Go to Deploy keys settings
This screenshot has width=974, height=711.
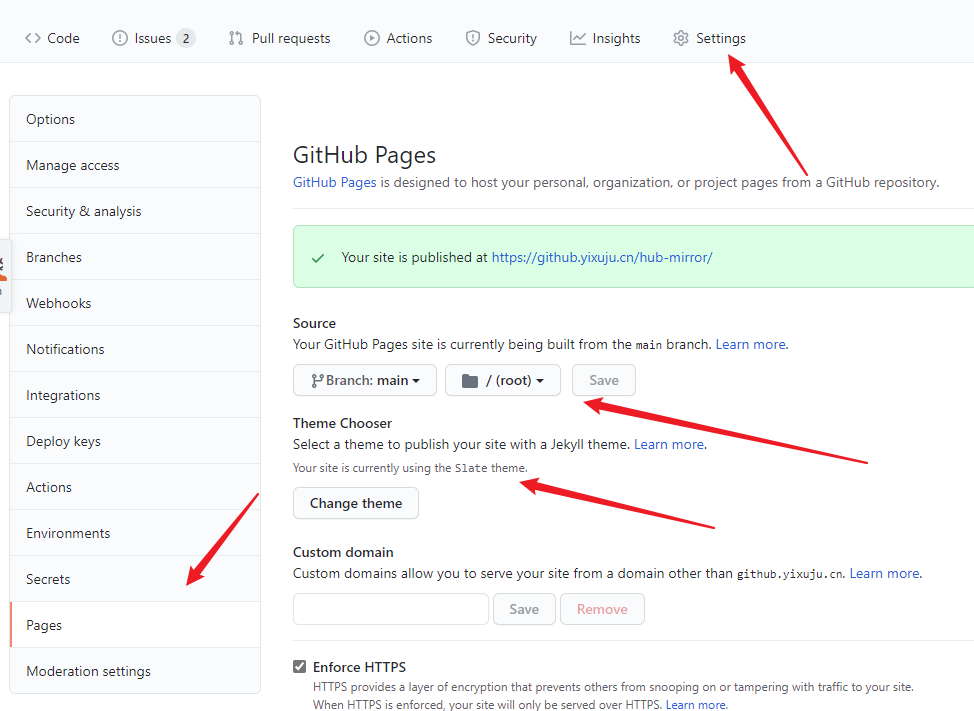click(135, 441)
